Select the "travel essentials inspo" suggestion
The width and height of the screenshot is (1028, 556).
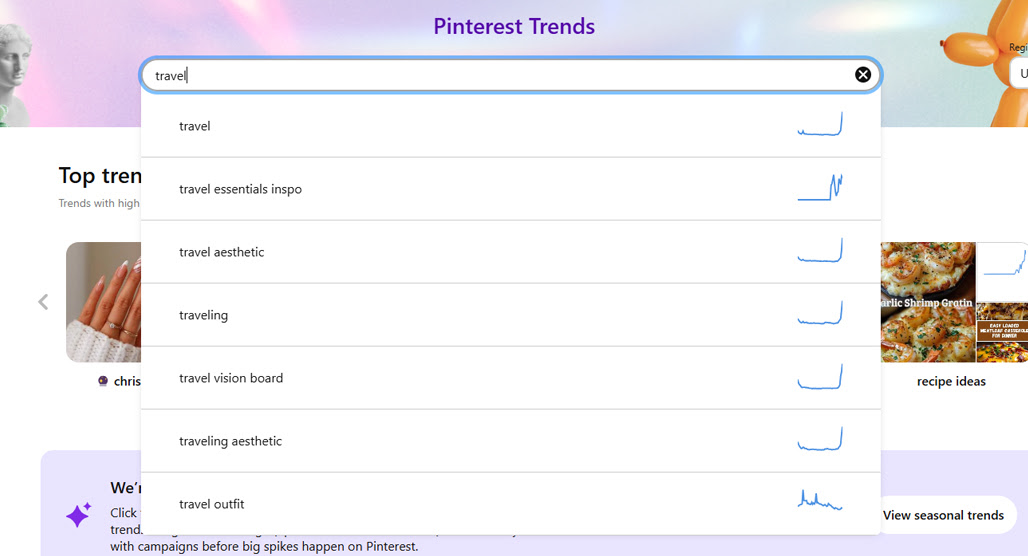click(x=511, y=189)
